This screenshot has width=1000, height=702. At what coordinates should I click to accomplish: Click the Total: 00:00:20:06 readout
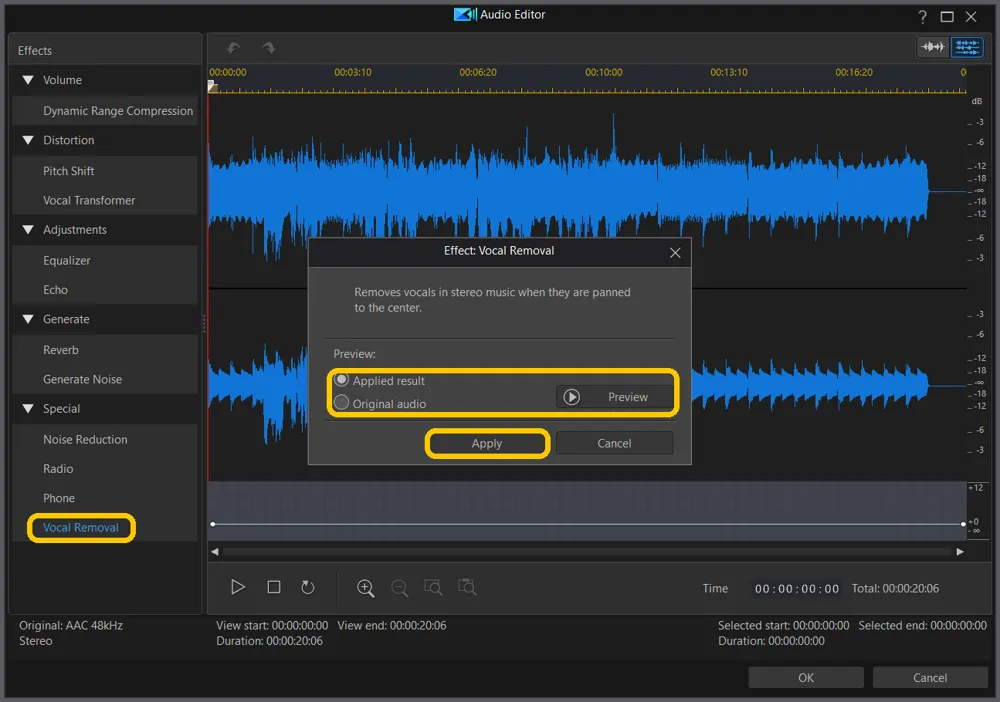point(895,589)
